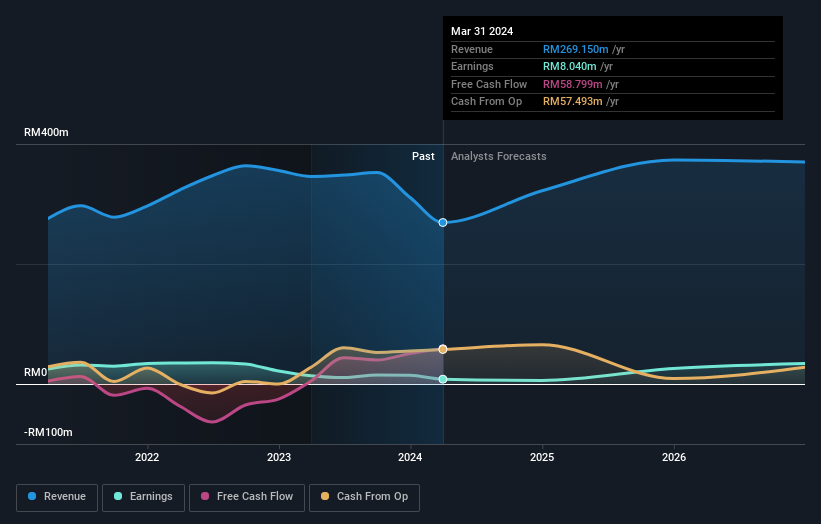Toggle the Revenue legend button

click(57, 497)
